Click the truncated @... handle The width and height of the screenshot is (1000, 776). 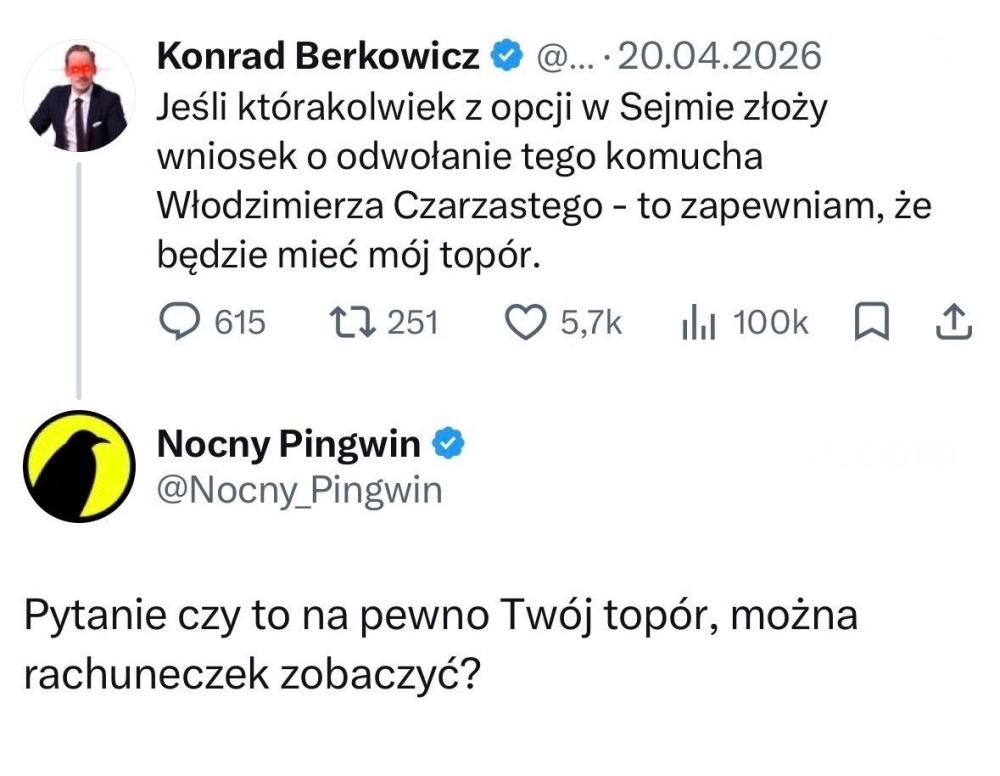point(565,57)
